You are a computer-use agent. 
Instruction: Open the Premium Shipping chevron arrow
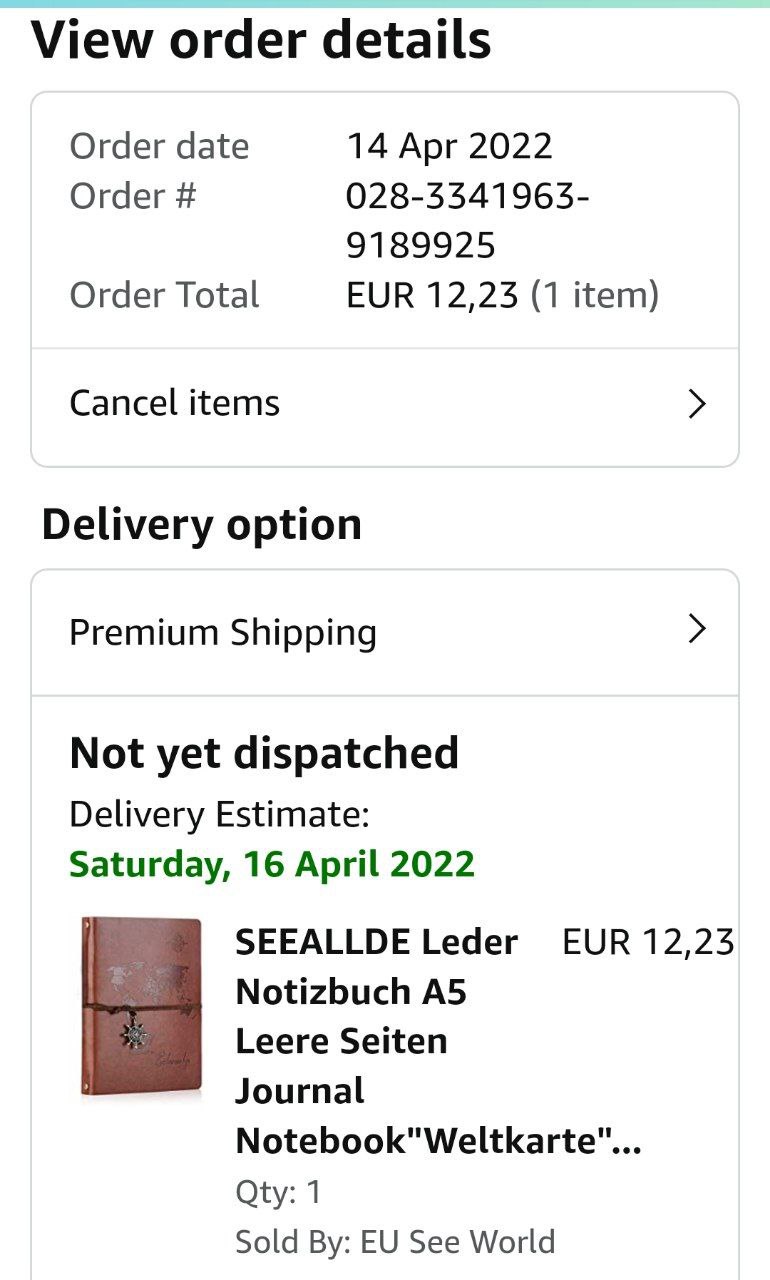(697, 629)
